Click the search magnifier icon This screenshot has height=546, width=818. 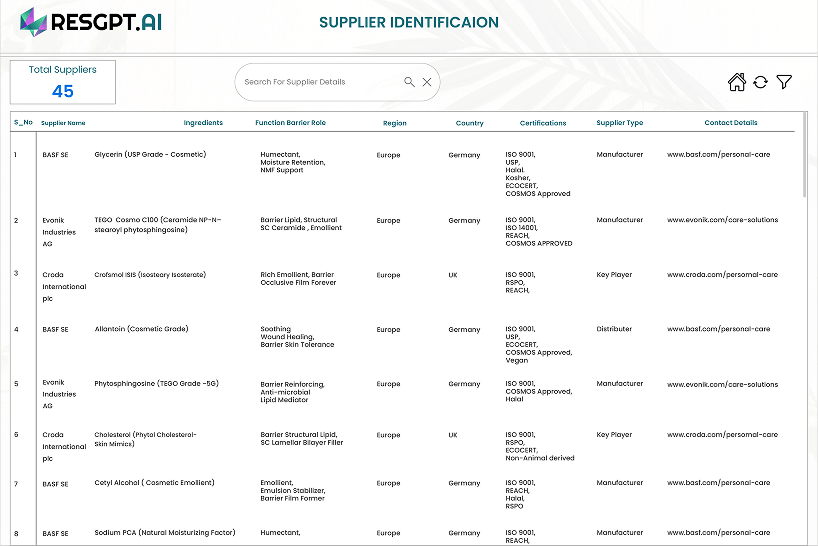click(410, 82)
